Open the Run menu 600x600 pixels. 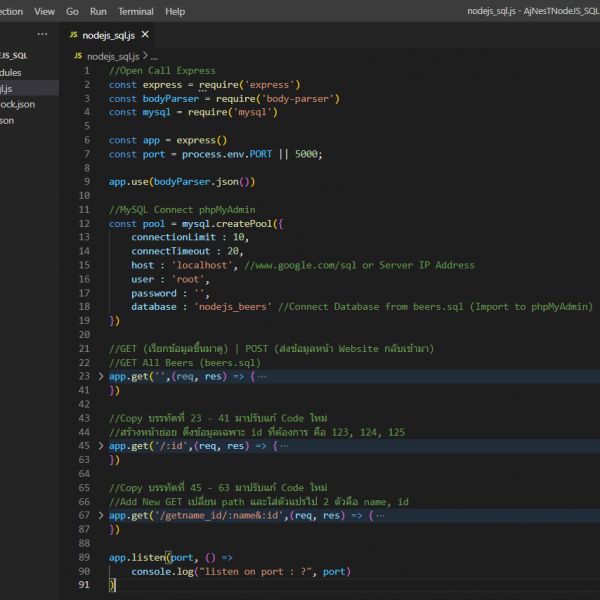(x=98, y=11)
